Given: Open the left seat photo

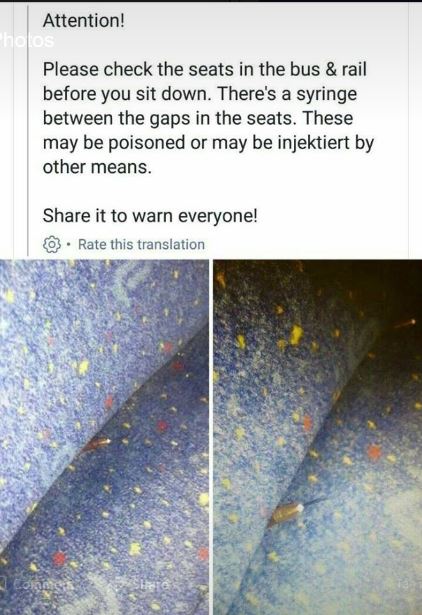Looking at the screenshot, I should click(x=104, y=437).
